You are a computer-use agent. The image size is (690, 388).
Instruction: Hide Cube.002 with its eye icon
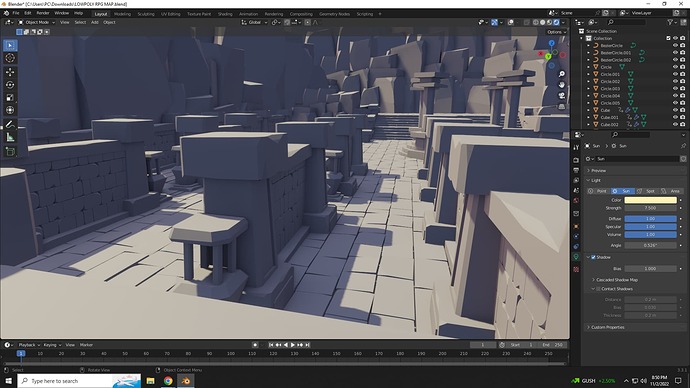(675, 124)
